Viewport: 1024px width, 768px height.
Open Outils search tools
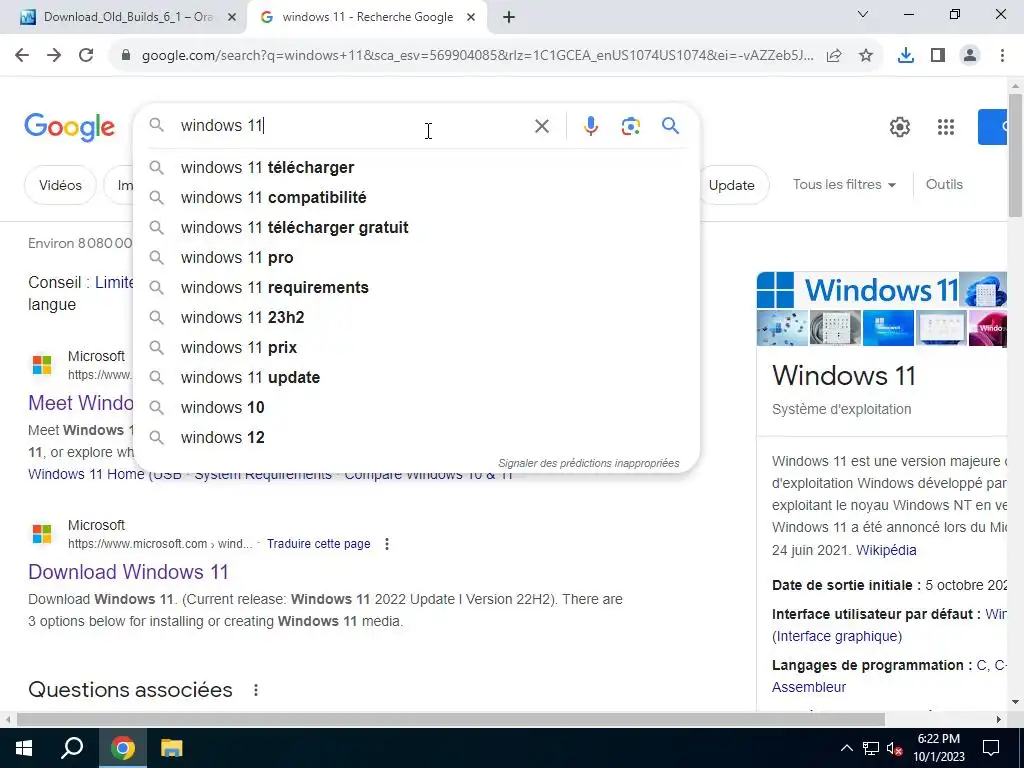coord(944,185)
